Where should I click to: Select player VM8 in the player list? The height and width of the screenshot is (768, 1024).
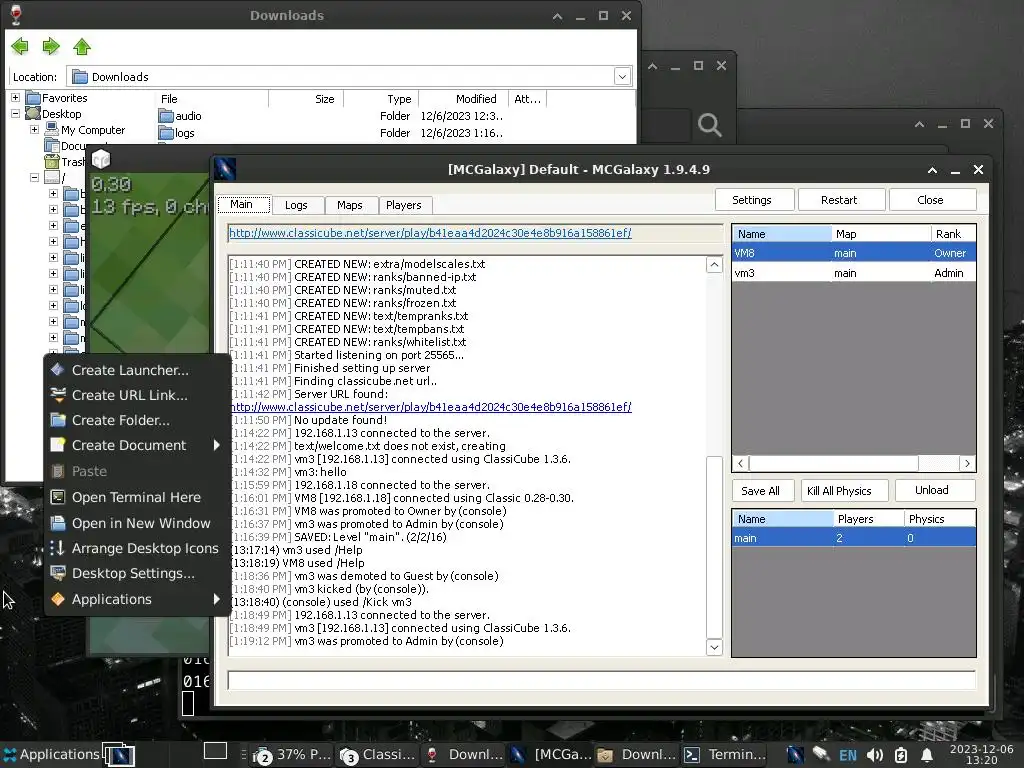coord(854,253)
